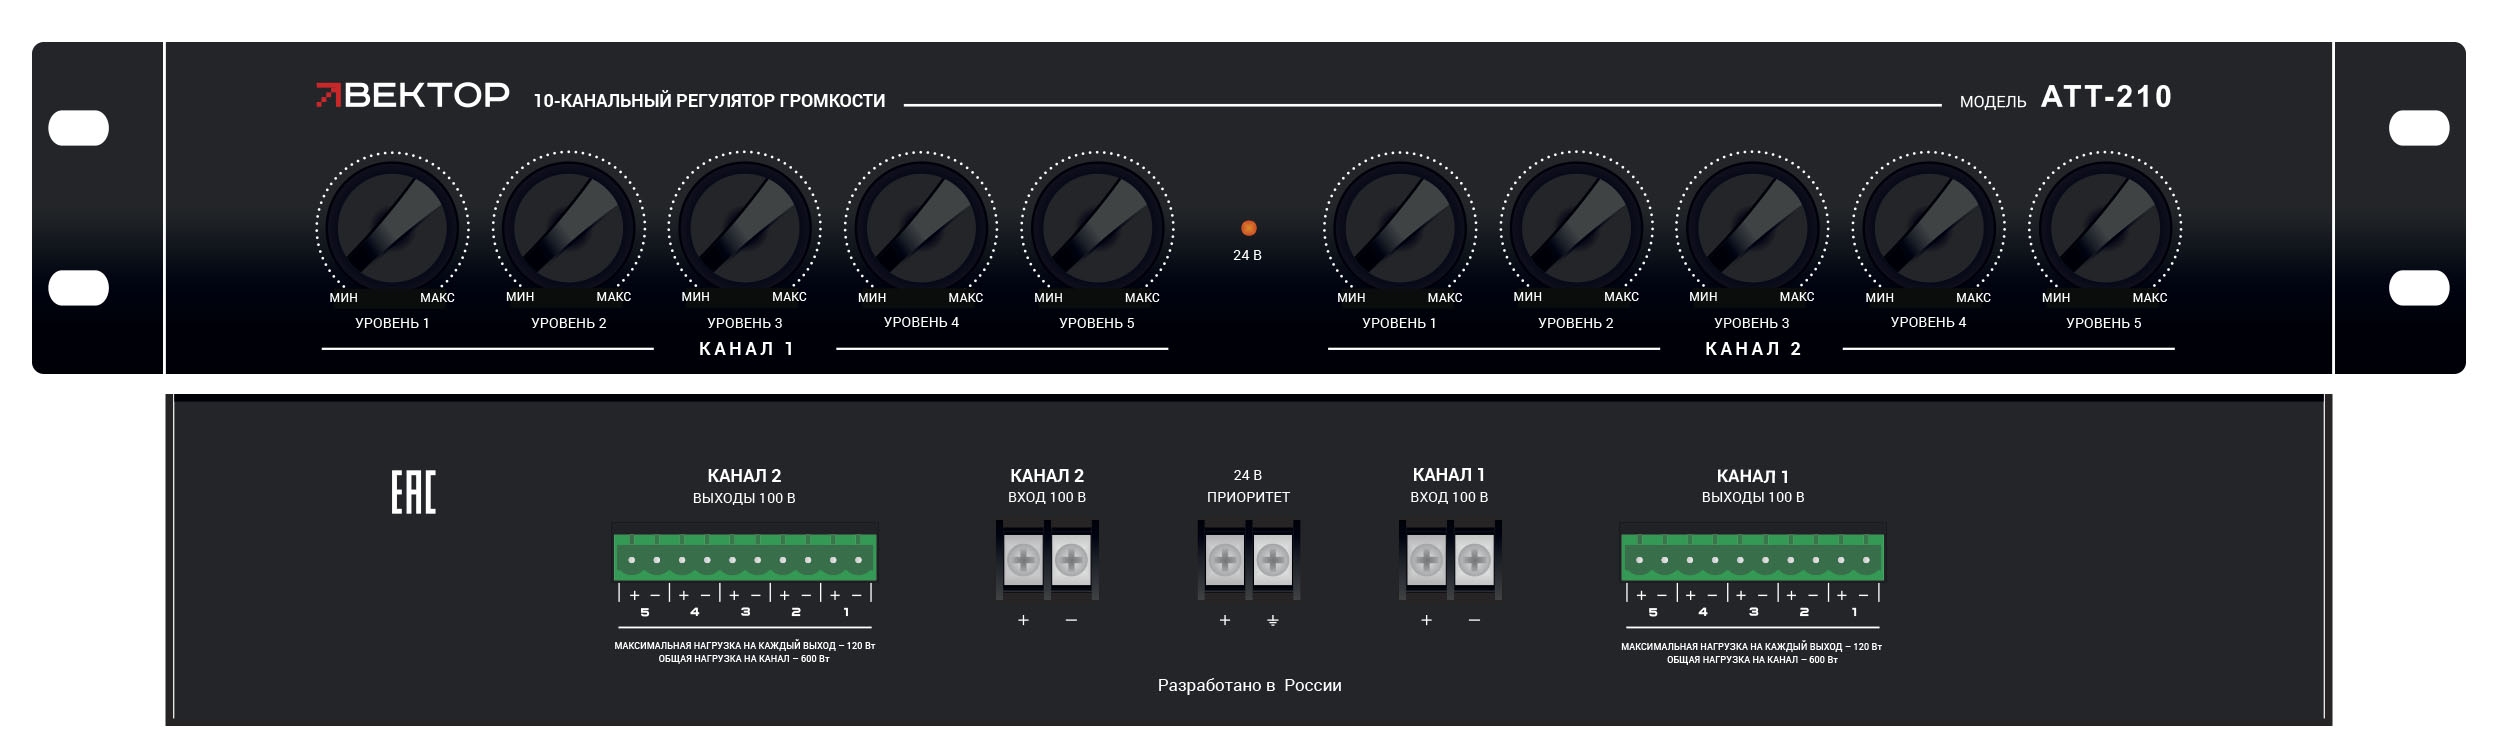Click "УРОВЕНЬ 3" label in Канал 1 group

[745, 323]
